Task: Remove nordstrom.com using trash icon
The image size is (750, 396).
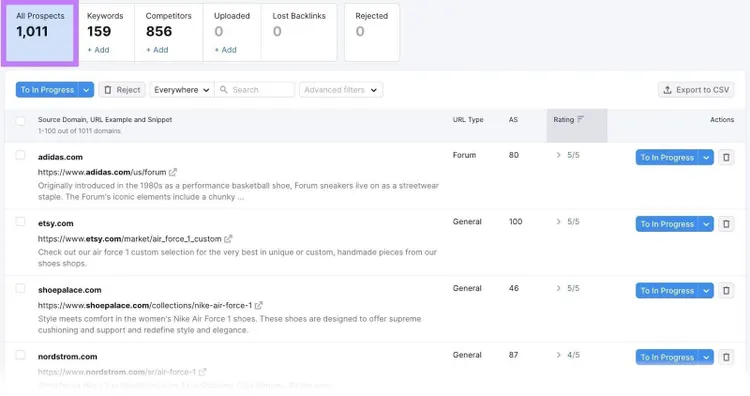Action: (x=726, y=357)
